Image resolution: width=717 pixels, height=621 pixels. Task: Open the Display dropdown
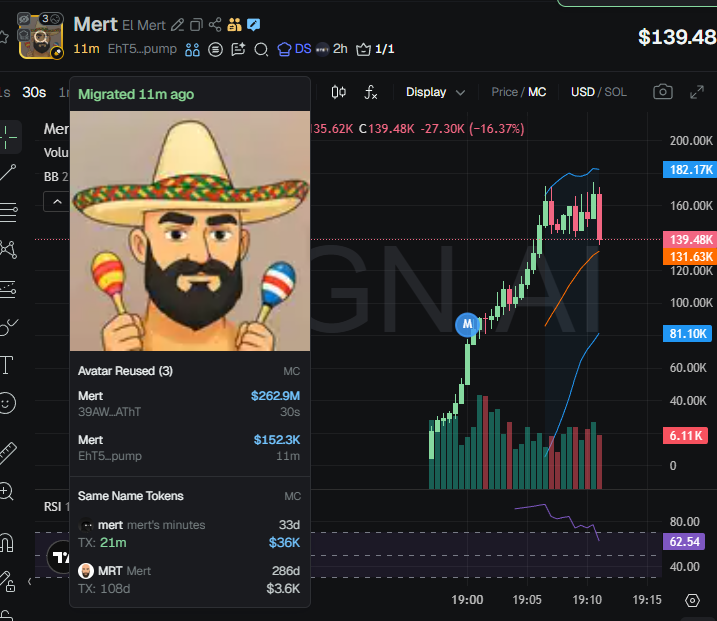(435, 92)
